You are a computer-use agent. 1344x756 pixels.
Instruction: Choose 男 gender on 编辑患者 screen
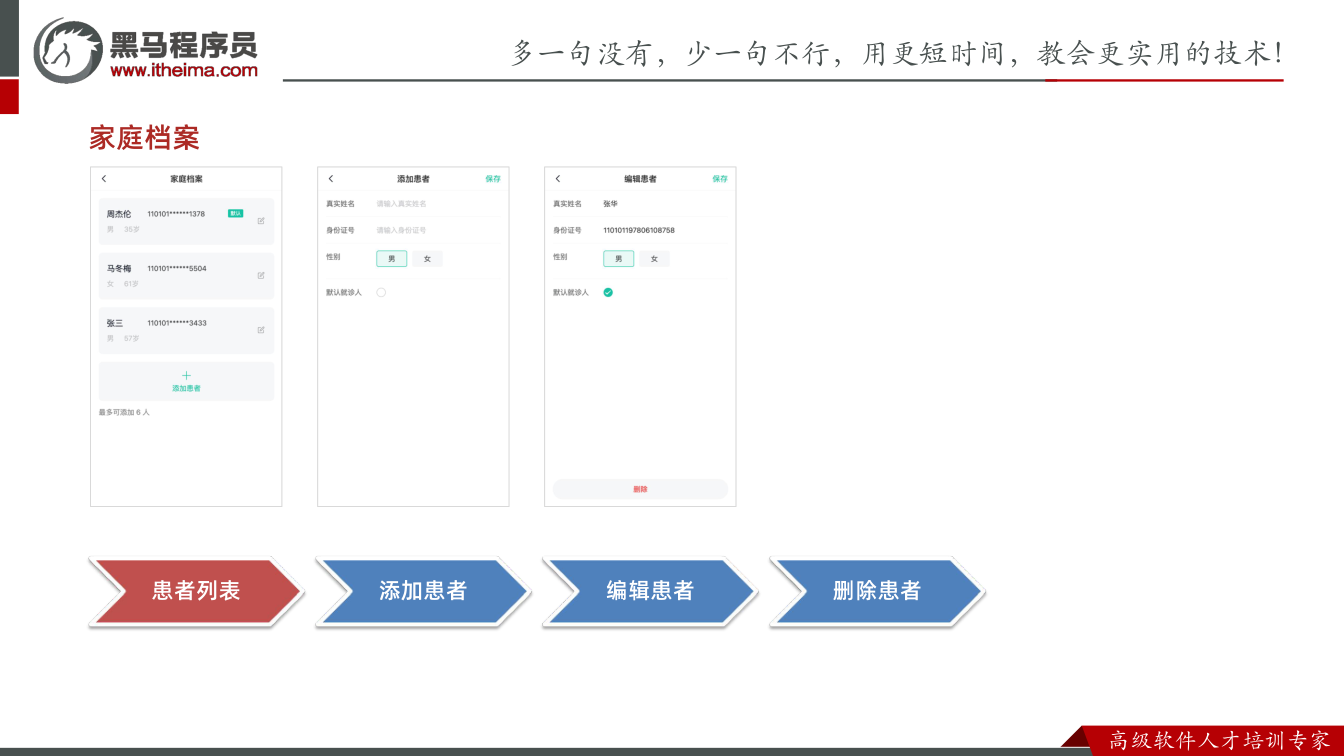pos(618,259)
